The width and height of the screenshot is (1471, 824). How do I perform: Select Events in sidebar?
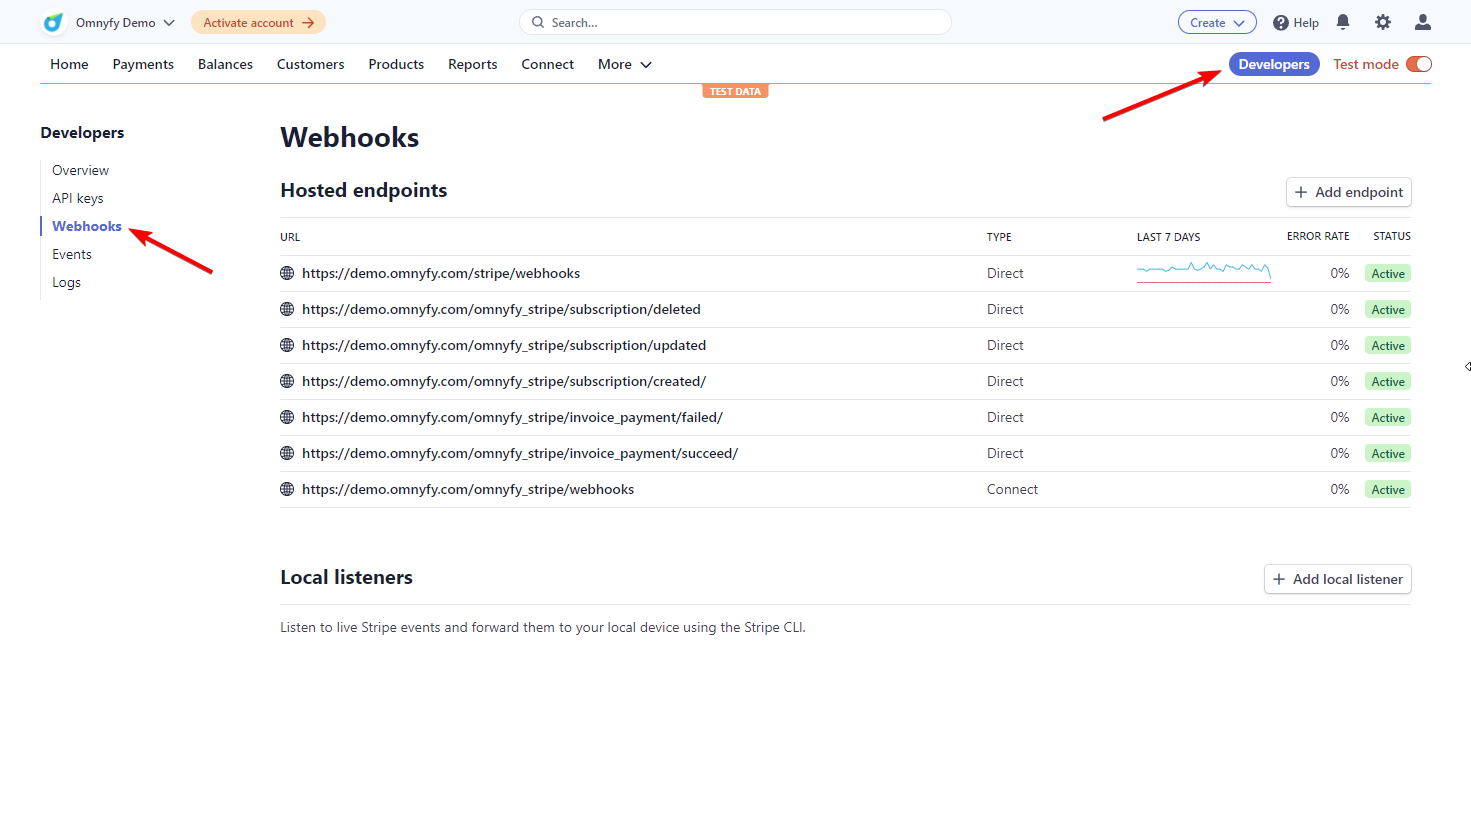click(x=72, y=254)
